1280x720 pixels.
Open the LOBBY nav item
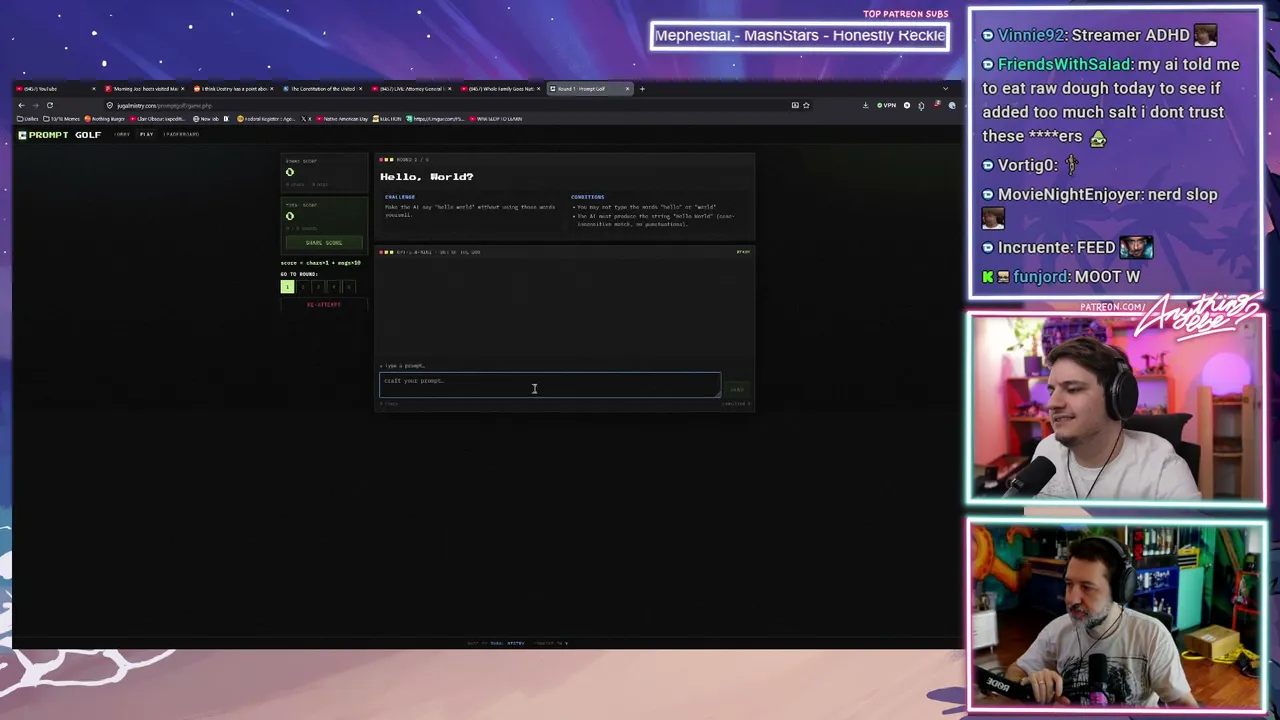point(123,134)
